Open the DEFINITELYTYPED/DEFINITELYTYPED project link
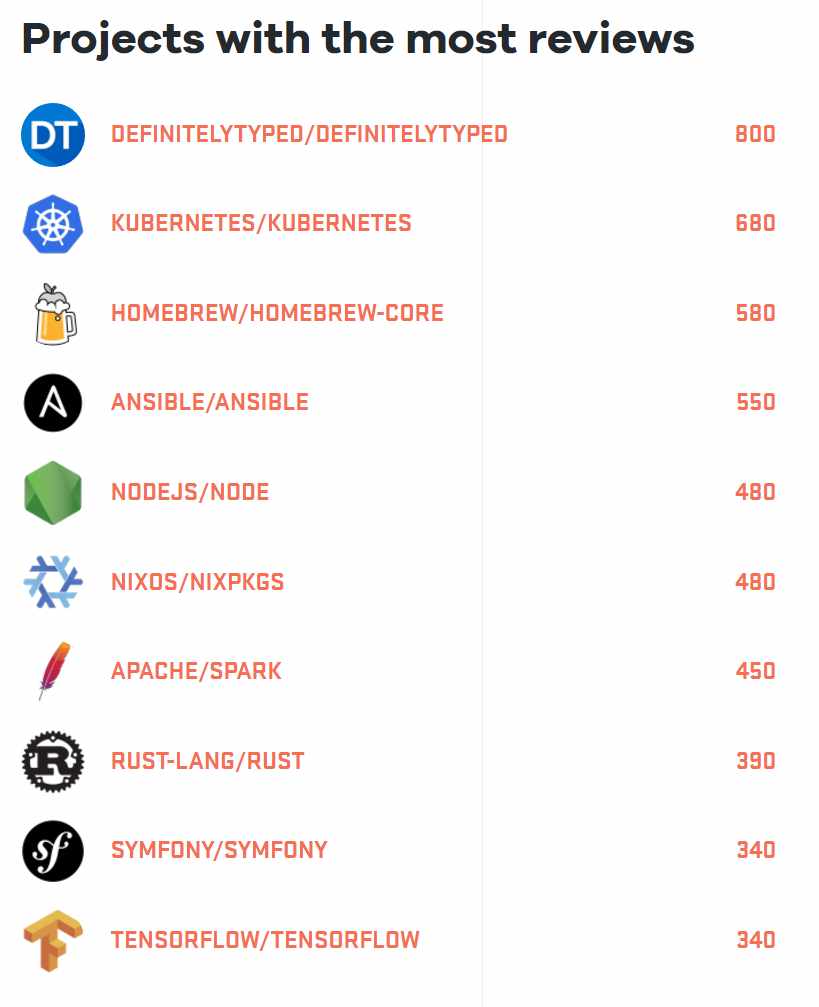This screenshot has width=819, height=1007. 309,134
